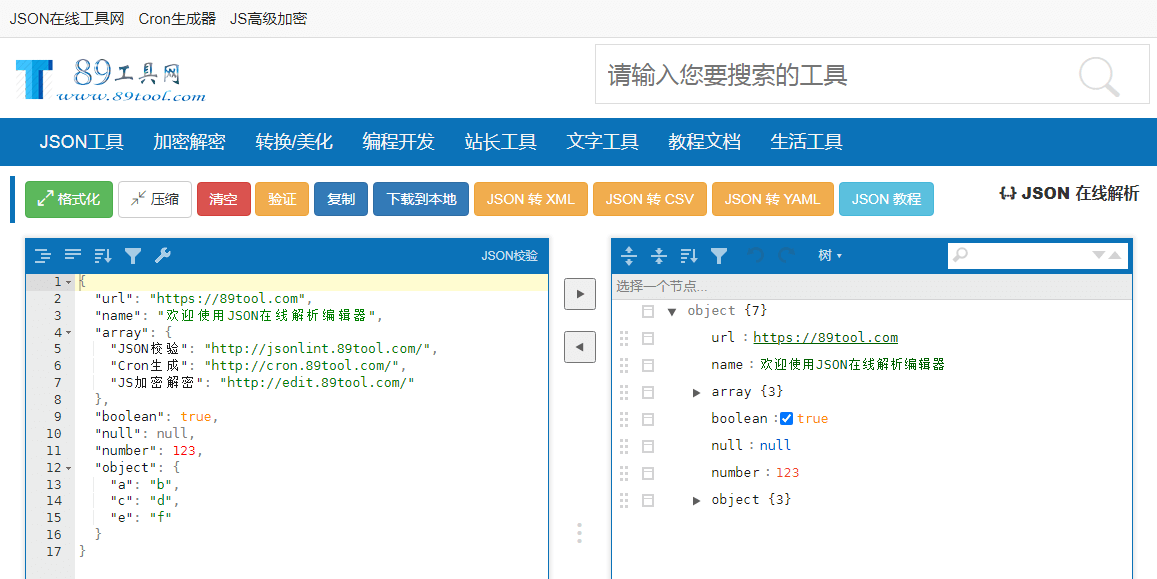This screenshot has height=579, width=1157.
Task: Expand all fields in the tree view
Action: [629, 256]
